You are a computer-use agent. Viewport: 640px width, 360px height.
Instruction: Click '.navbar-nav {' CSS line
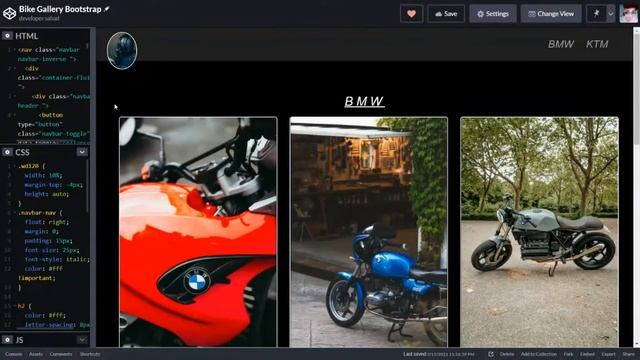point(40,213)
